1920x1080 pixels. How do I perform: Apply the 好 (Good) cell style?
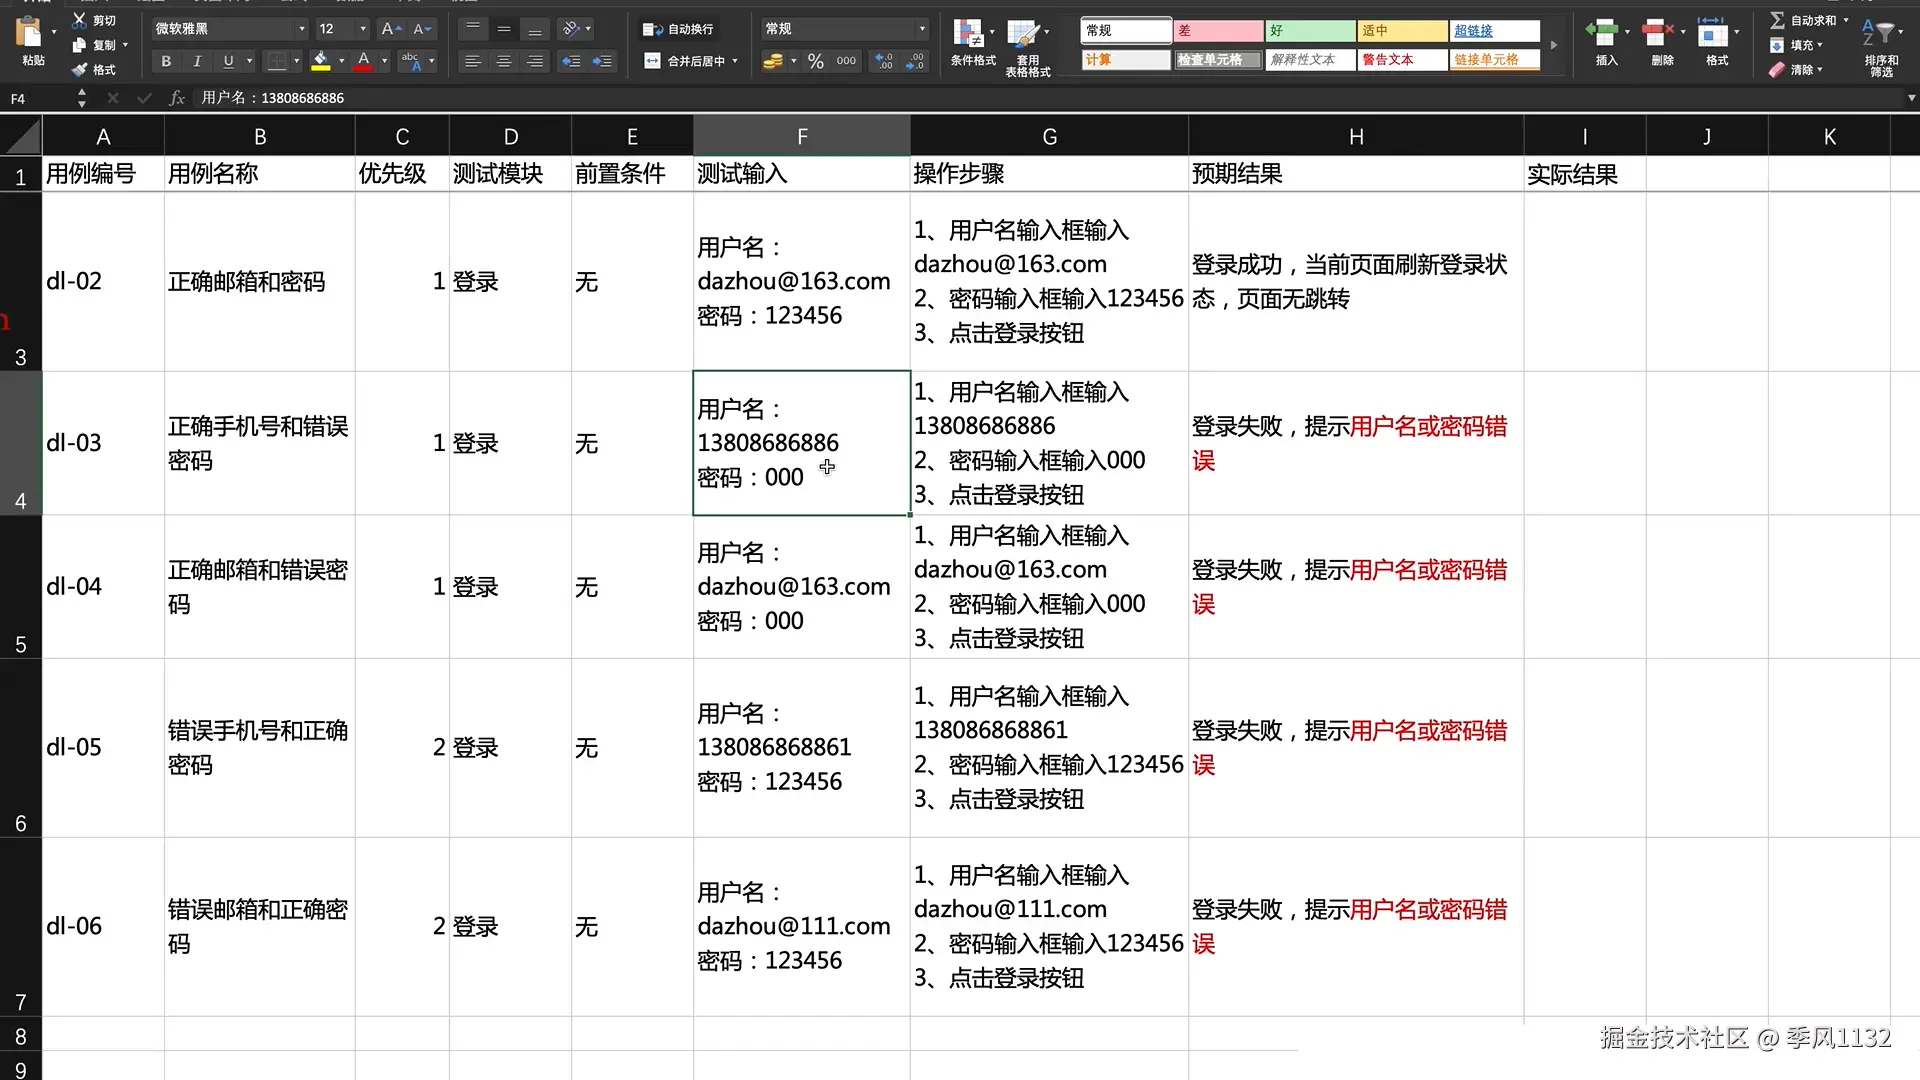[x=1309, y=31]
